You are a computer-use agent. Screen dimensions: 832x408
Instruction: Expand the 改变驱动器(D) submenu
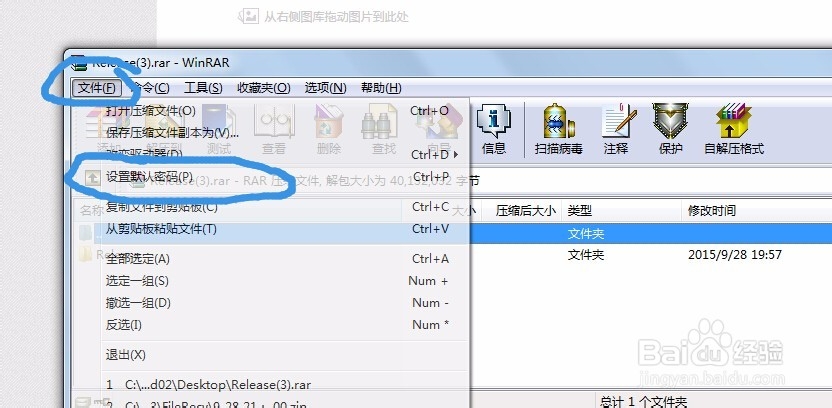click(285, 154)
